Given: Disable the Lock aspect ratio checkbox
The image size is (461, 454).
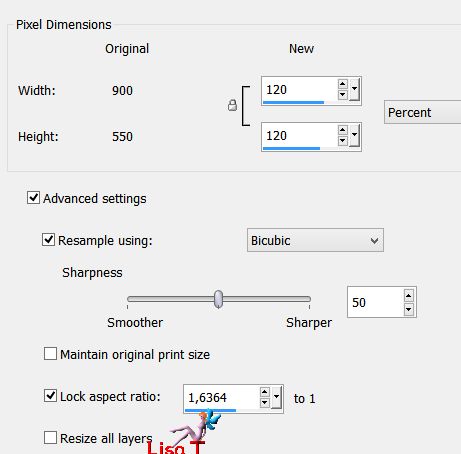Looking at the screenshot, I should [50, 396].
